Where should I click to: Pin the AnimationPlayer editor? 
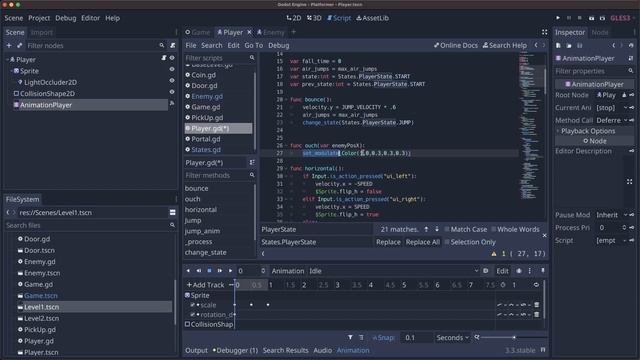coord(542,271)
